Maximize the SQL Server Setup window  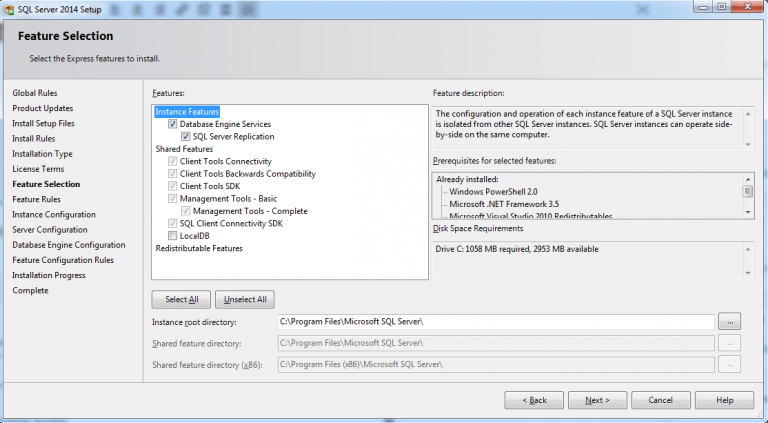click(721, 6)
